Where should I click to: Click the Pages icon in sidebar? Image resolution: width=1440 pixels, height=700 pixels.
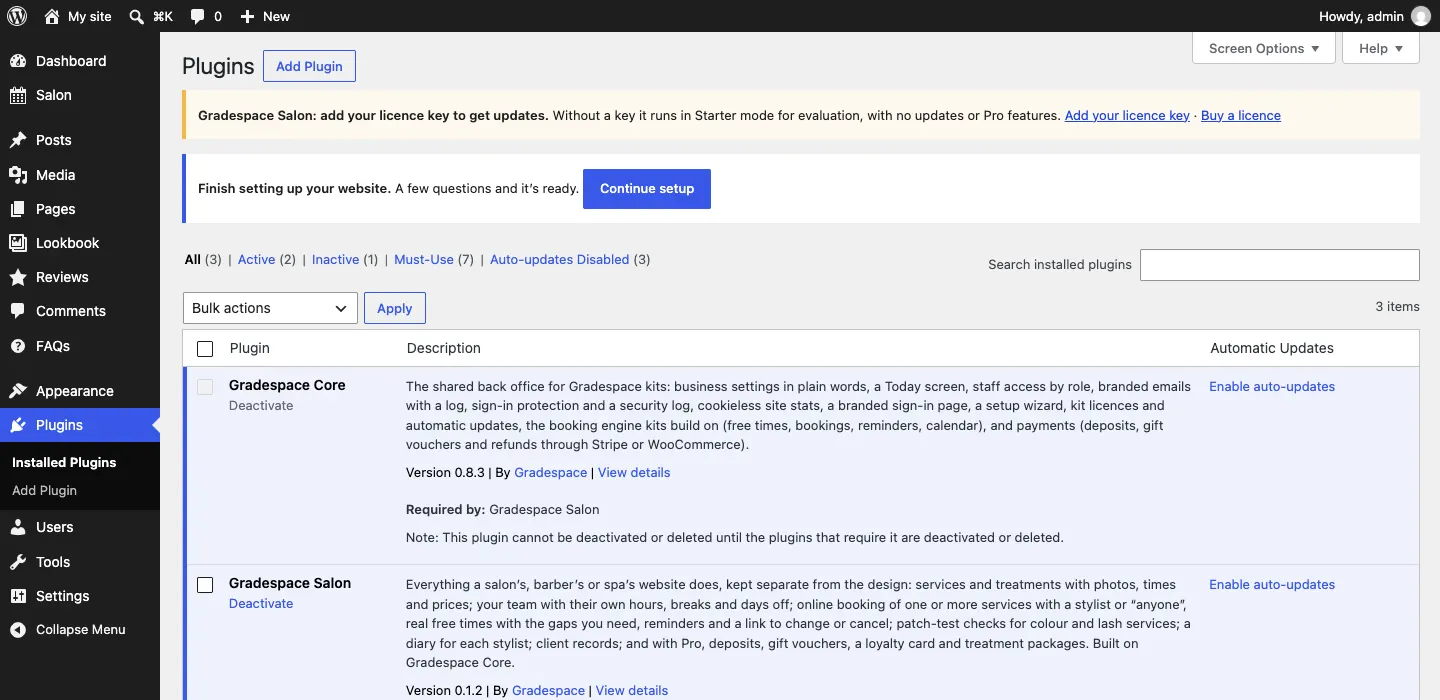[x=18, y=209]
